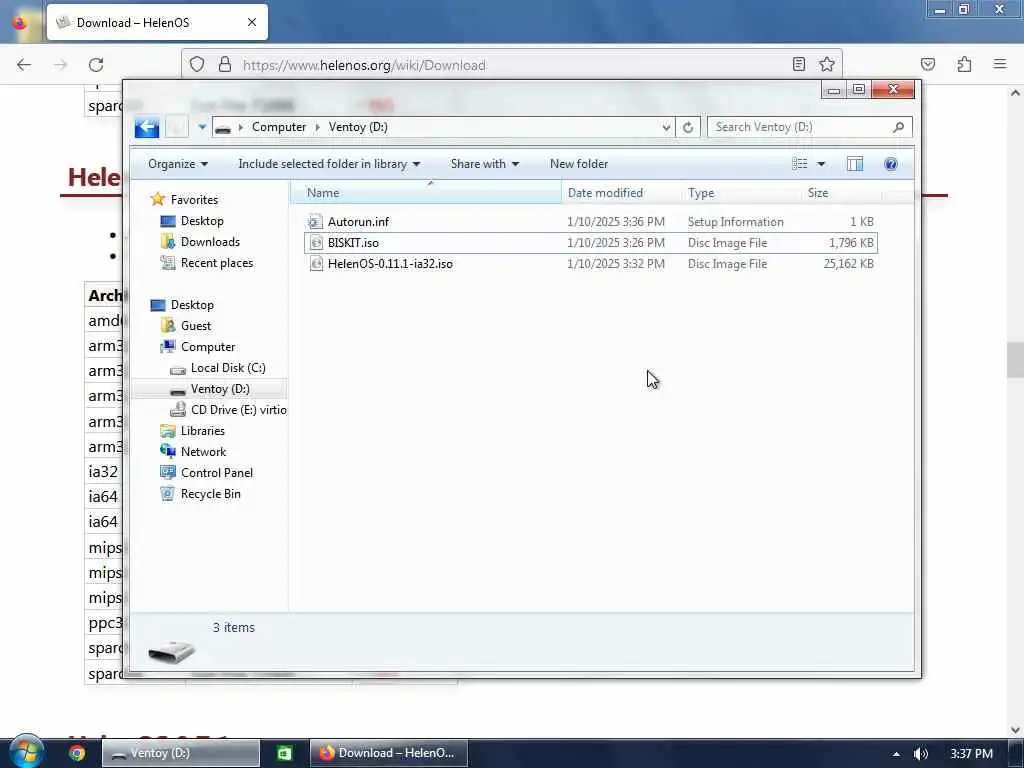Image resolution: width=1024 pixels, height=768 pixels.
Task: Open Local Disk (C:)
Action: 228,368
